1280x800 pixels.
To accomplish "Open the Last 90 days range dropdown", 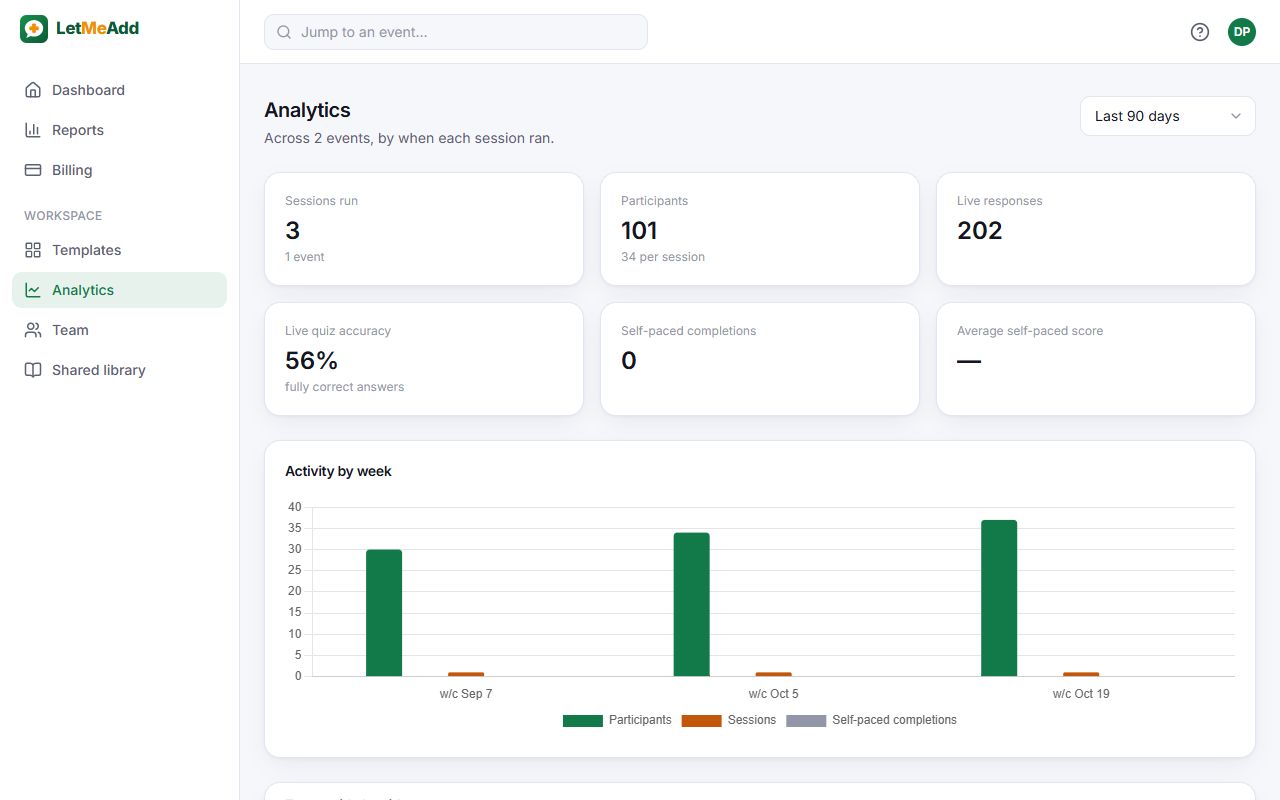I will point(1168,116).
